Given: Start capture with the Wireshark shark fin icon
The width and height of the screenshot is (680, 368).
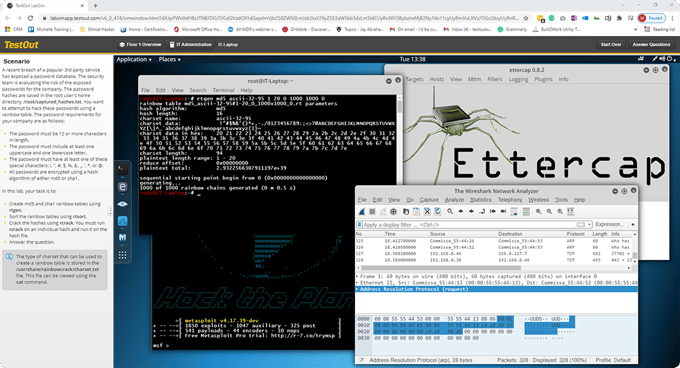Looking at the screenshot, I should pyautogui.click(x=362, y=212).
